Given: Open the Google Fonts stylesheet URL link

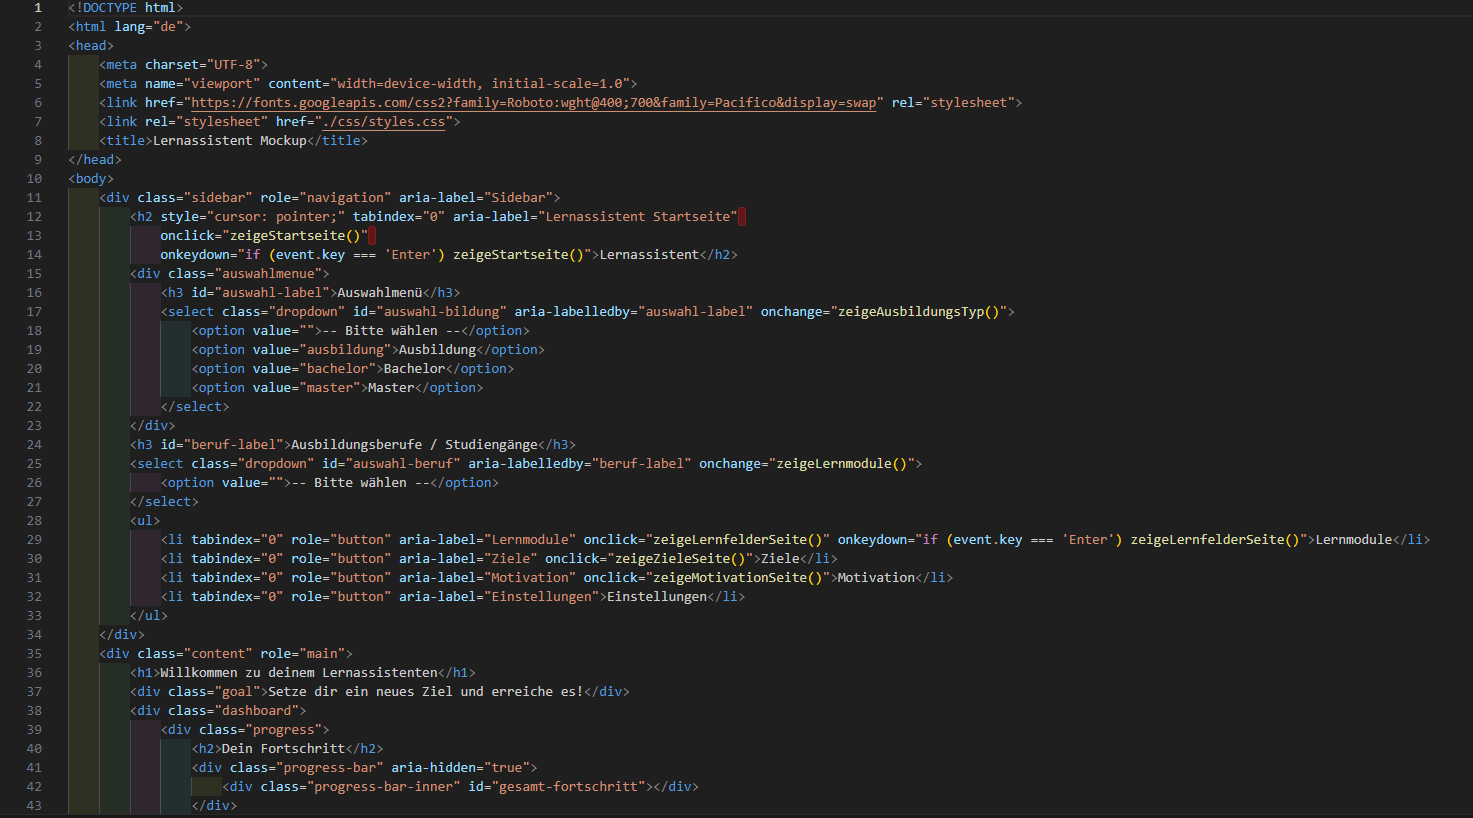Looking at the screenshot, I should (533, 103).
